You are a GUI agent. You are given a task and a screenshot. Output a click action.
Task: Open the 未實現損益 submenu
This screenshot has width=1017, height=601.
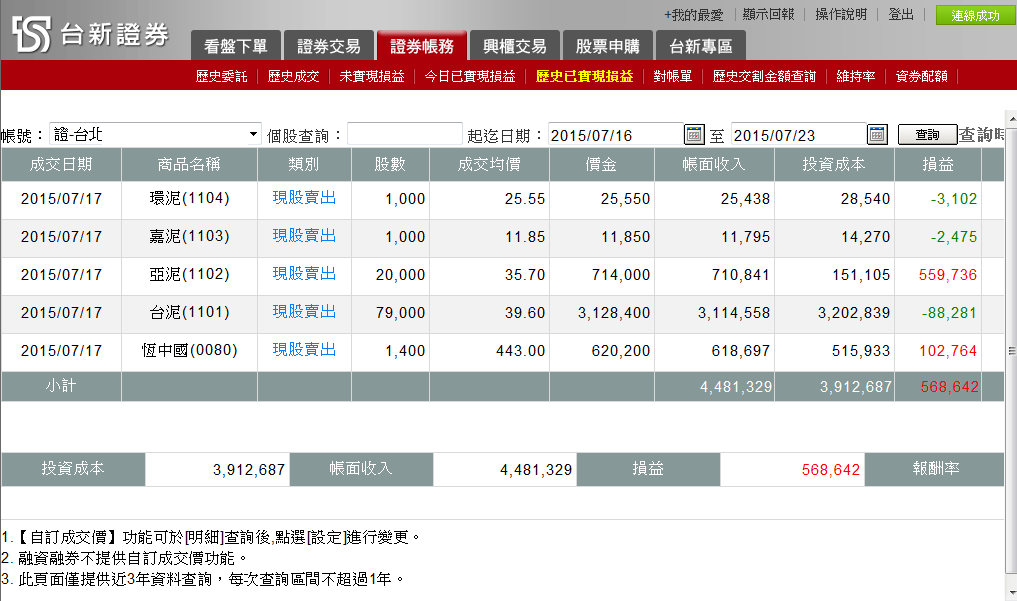(371, 76)
